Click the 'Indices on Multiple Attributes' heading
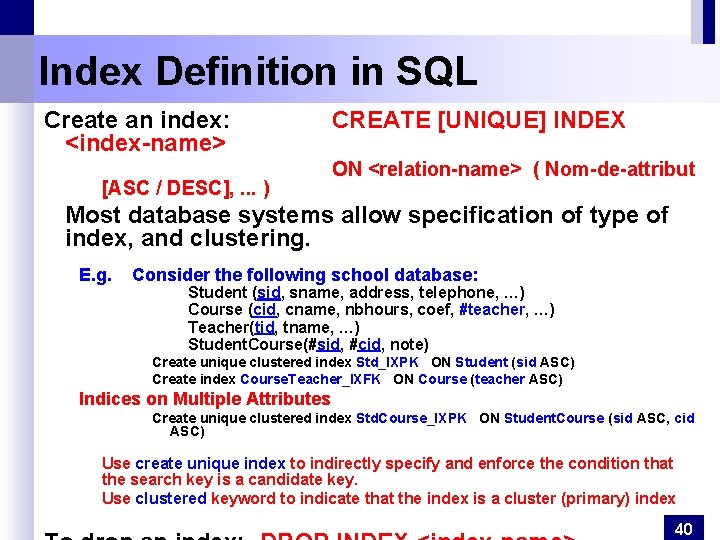Screen dimensions: 720x540 point(204,399)
